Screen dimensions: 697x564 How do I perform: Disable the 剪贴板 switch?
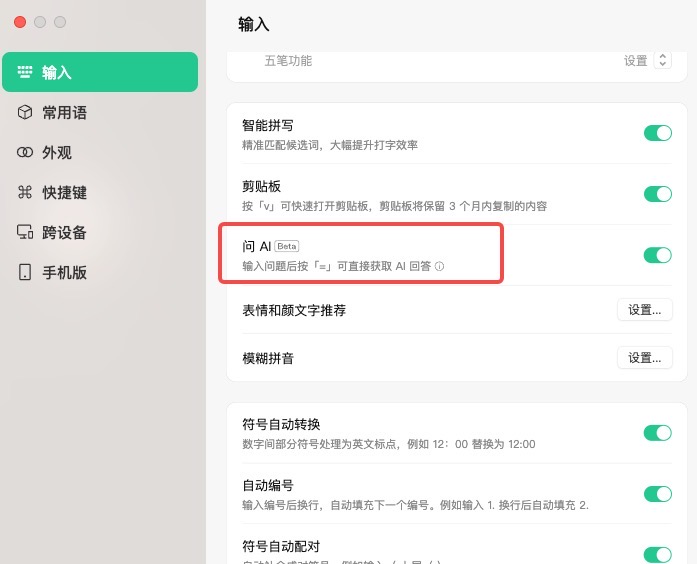pyautogui.click(x=657, y=194)
